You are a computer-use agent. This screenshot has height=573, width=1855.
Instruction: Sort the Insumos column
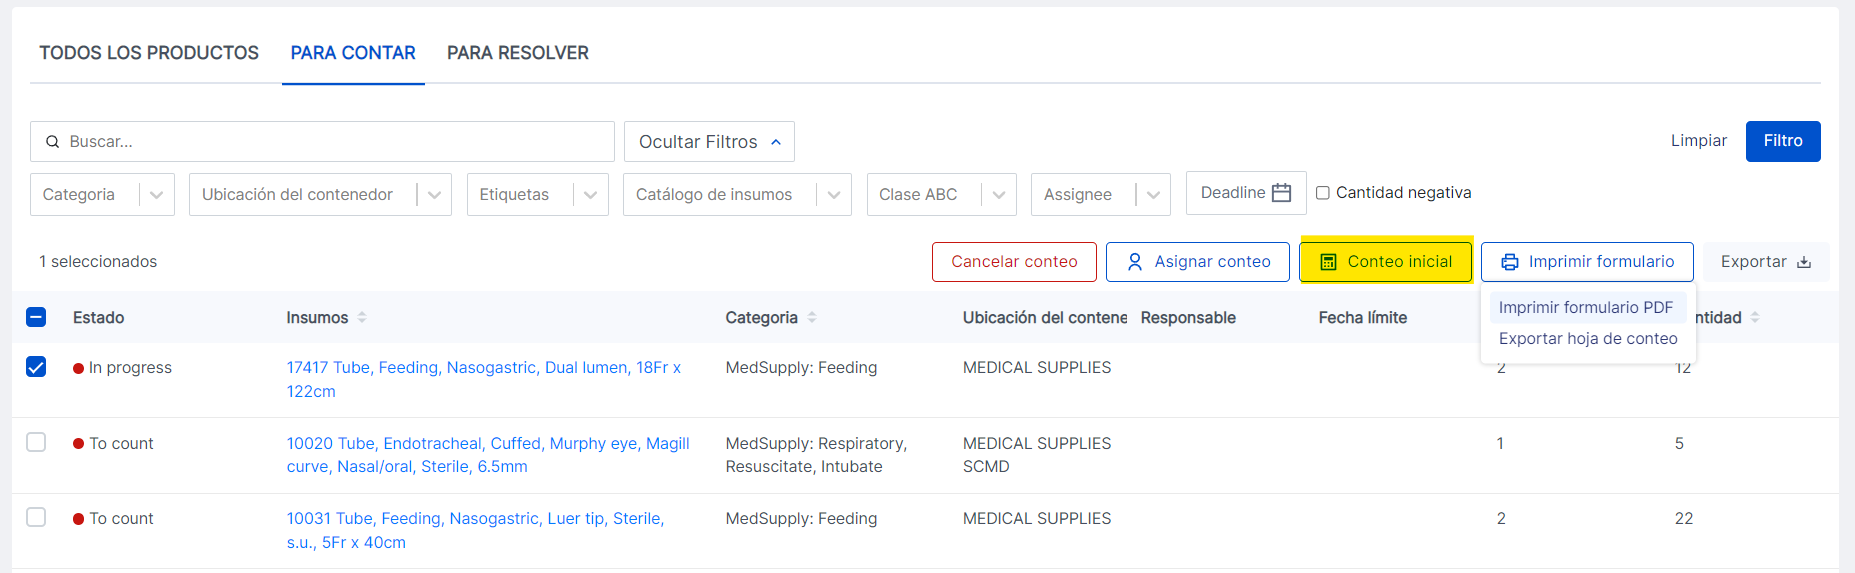pos(362,317)
